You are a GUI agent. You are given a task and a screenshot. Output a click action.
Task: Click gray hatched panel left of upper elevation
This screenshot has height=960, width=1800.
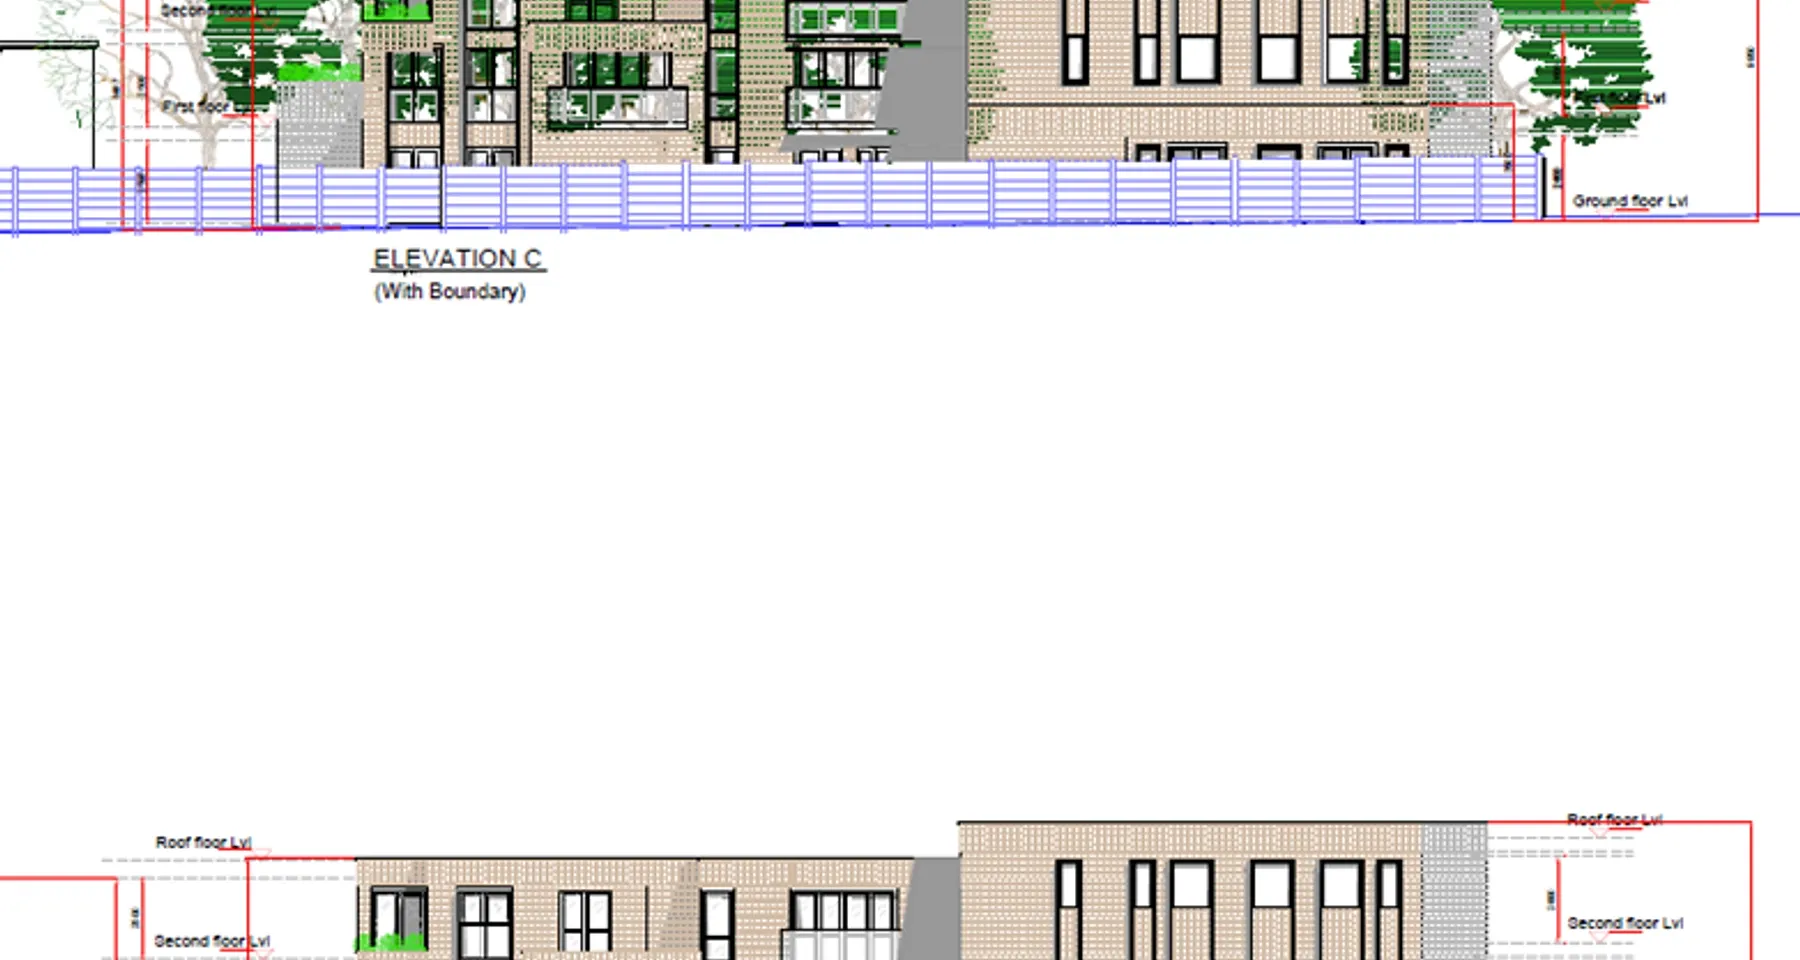[x=318, y=125]
